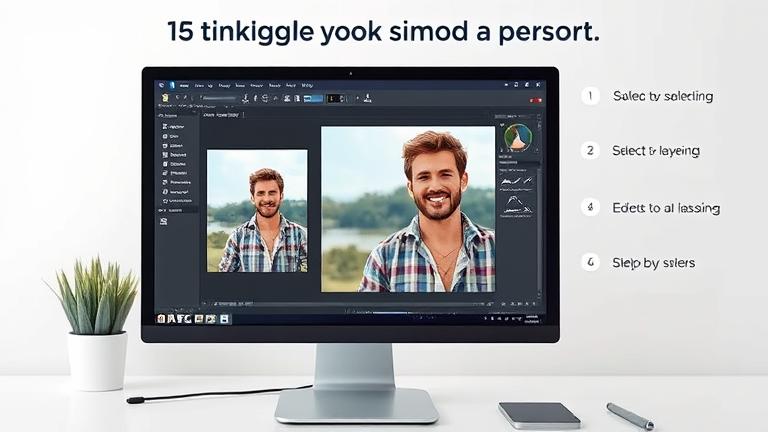Click the black numeric value box in the toolbar
The image size is (768, 432).
pos(336,98)
